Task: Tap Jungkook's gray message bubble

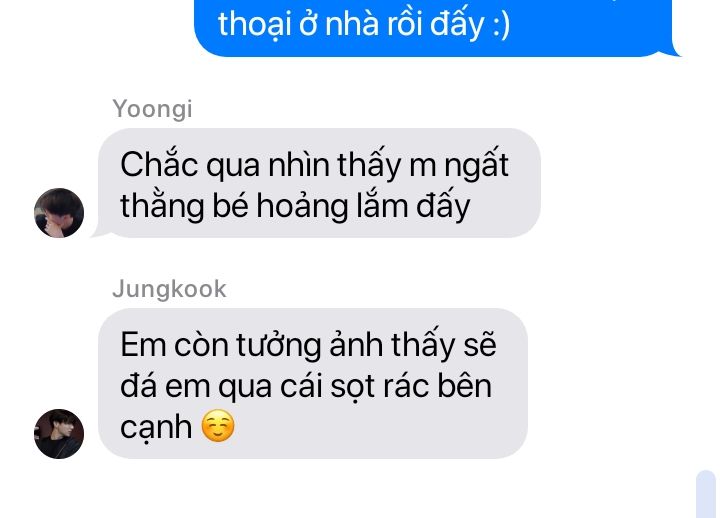Action: [x=313, y=383]
